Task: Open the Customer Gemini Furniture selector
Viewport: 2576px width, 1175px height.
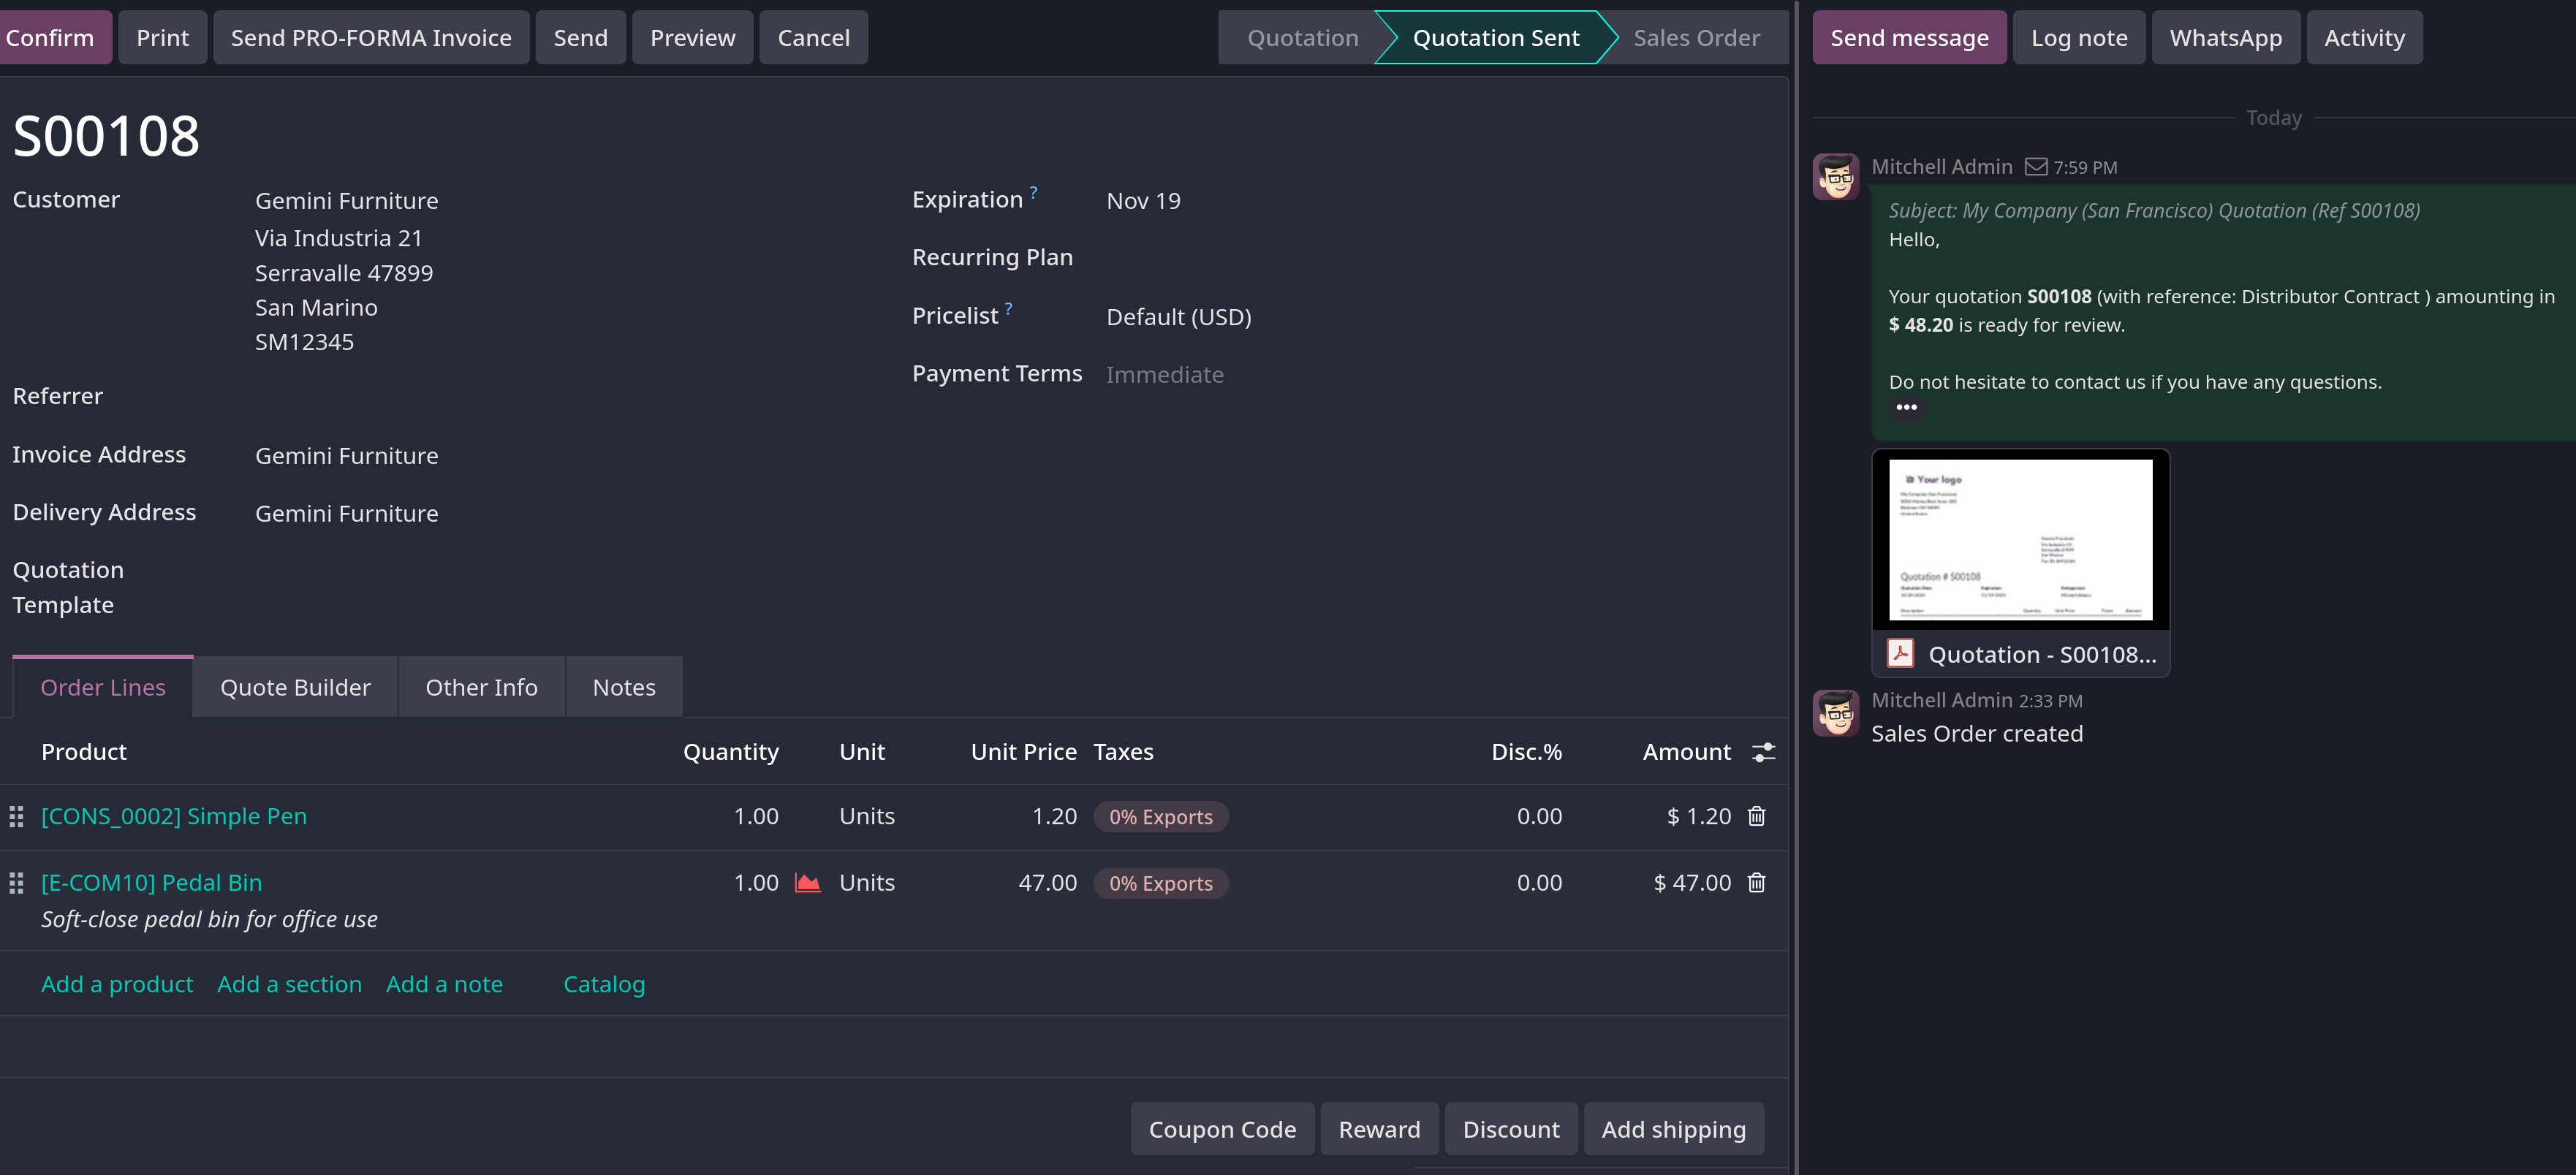Action: 346,201
